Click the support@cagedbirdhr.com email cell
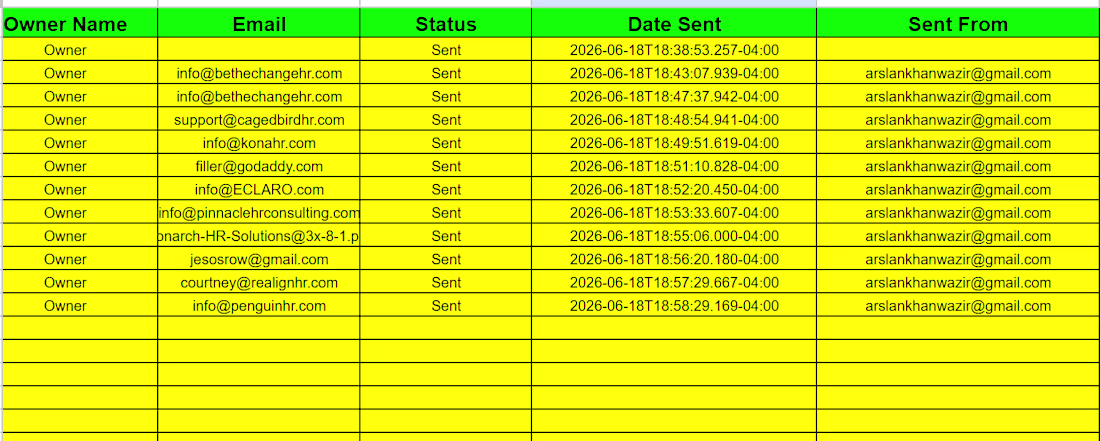This screenshot has height=441, width=1100. [259, 120]
